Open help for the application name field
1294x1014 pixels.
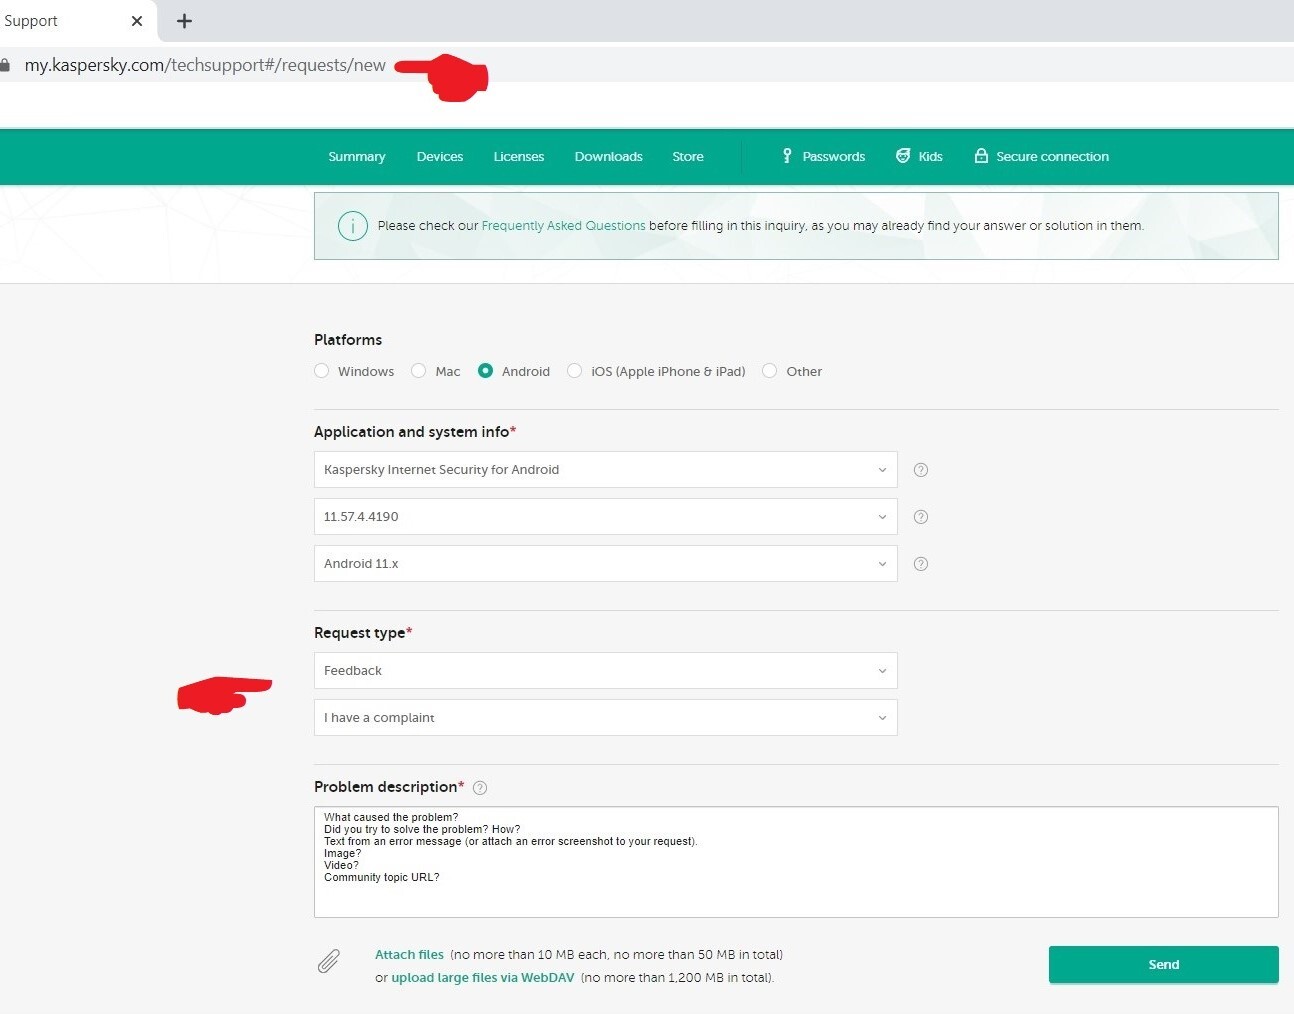click(x=921, y=470)
